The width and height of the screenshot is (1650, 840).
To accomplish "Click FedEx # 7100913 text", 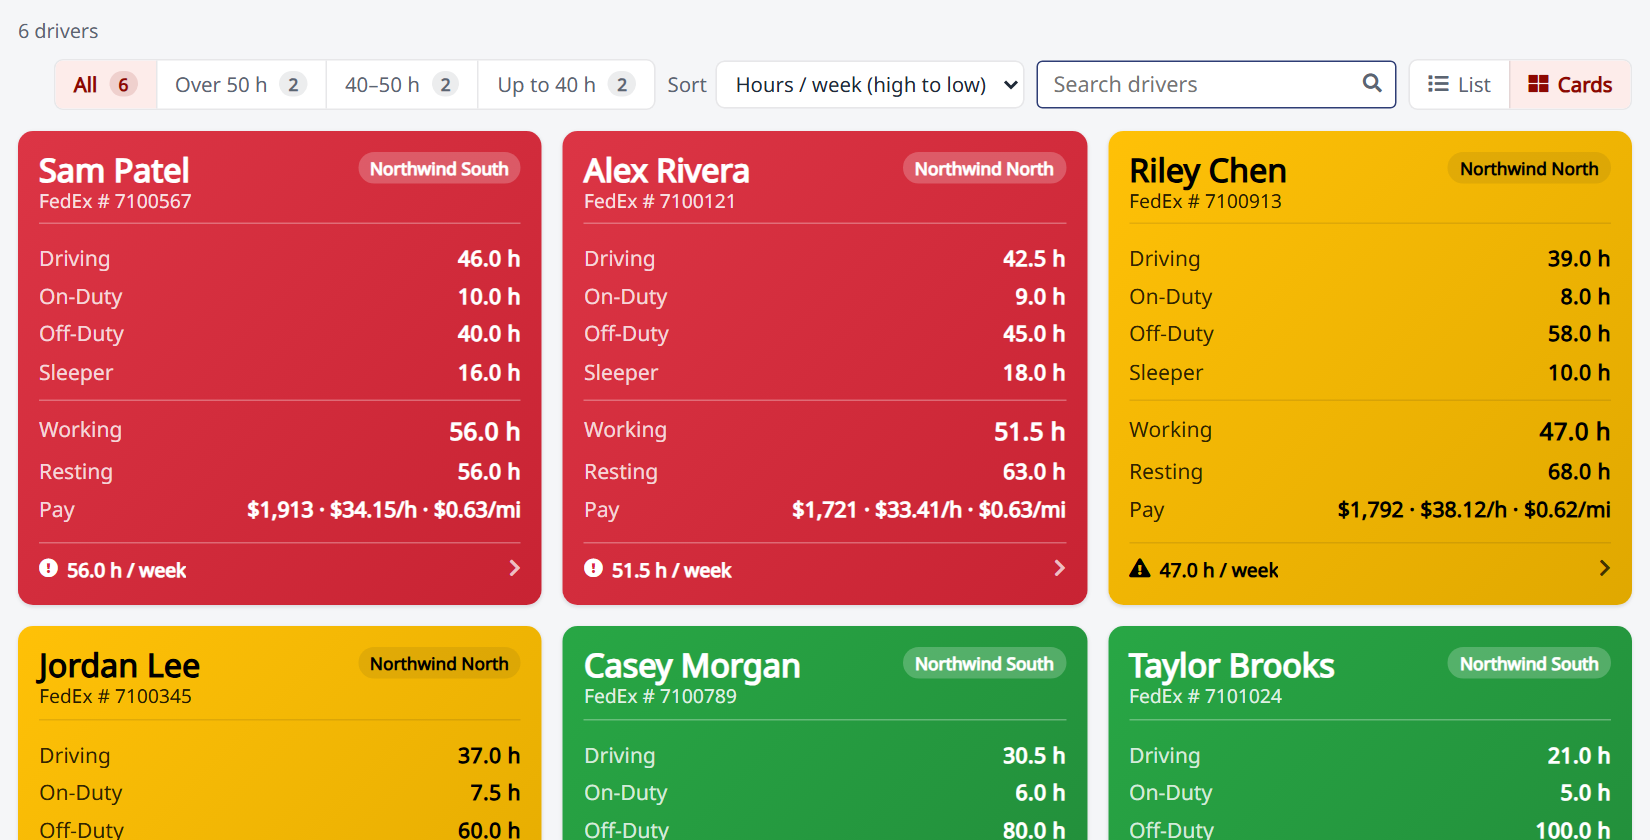I will point(1205,201).
